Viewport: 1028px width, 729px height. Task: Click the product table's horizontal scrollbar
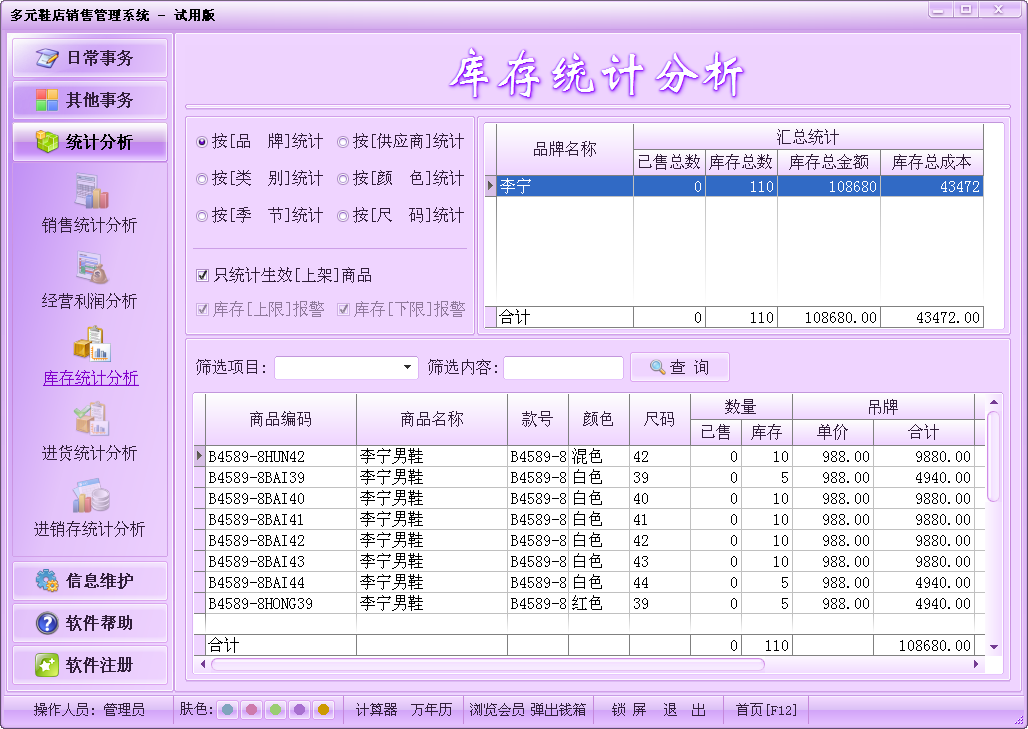click(x=488, y=664)
